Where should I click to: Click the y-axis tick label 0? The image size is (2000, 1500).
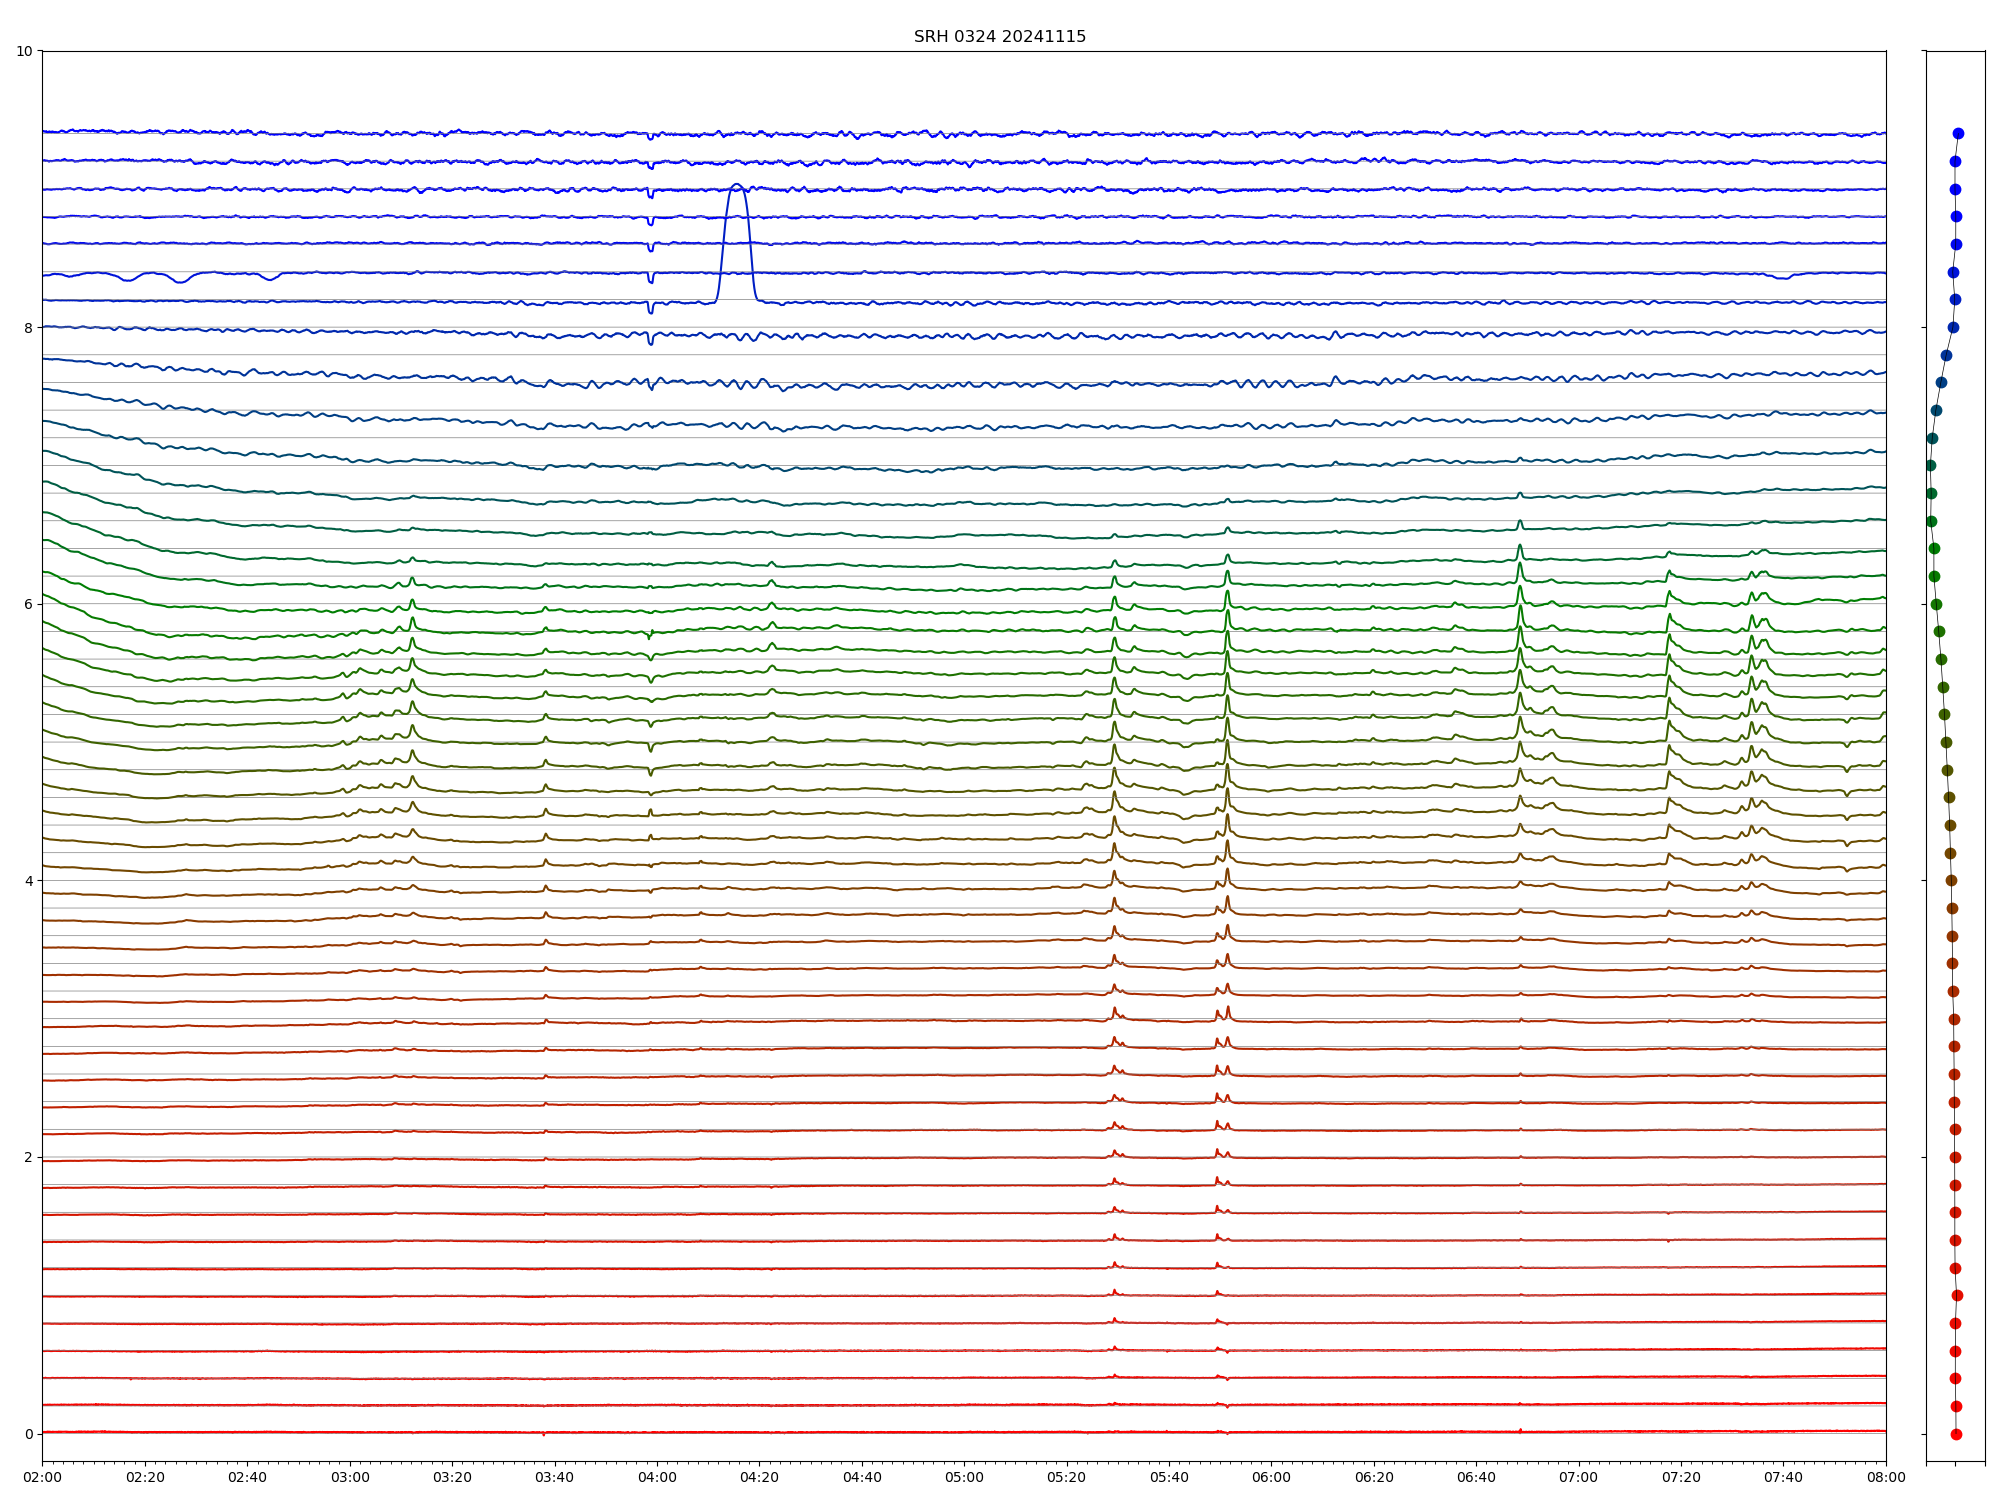click(28, 1434)
